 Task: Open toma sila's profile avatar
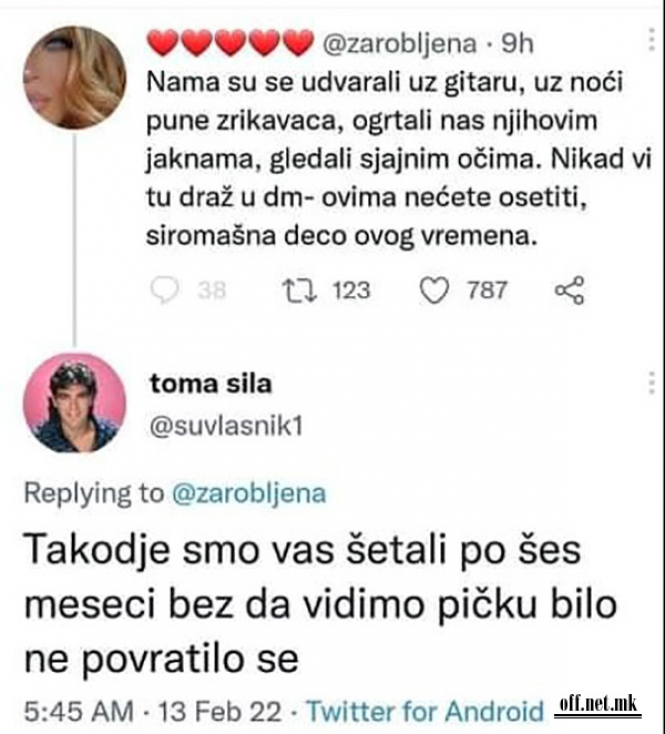pyautogui.click(x=73, y=403)
